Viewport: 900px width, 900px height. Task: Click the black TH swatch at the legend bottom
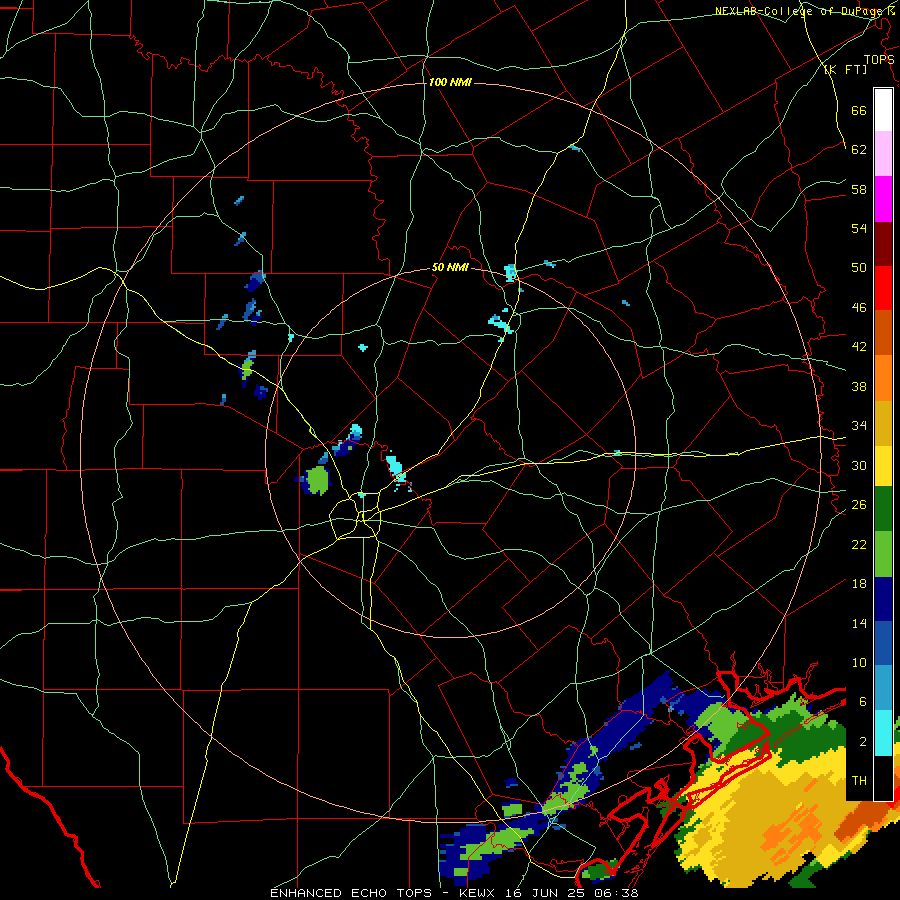point(883,778)
